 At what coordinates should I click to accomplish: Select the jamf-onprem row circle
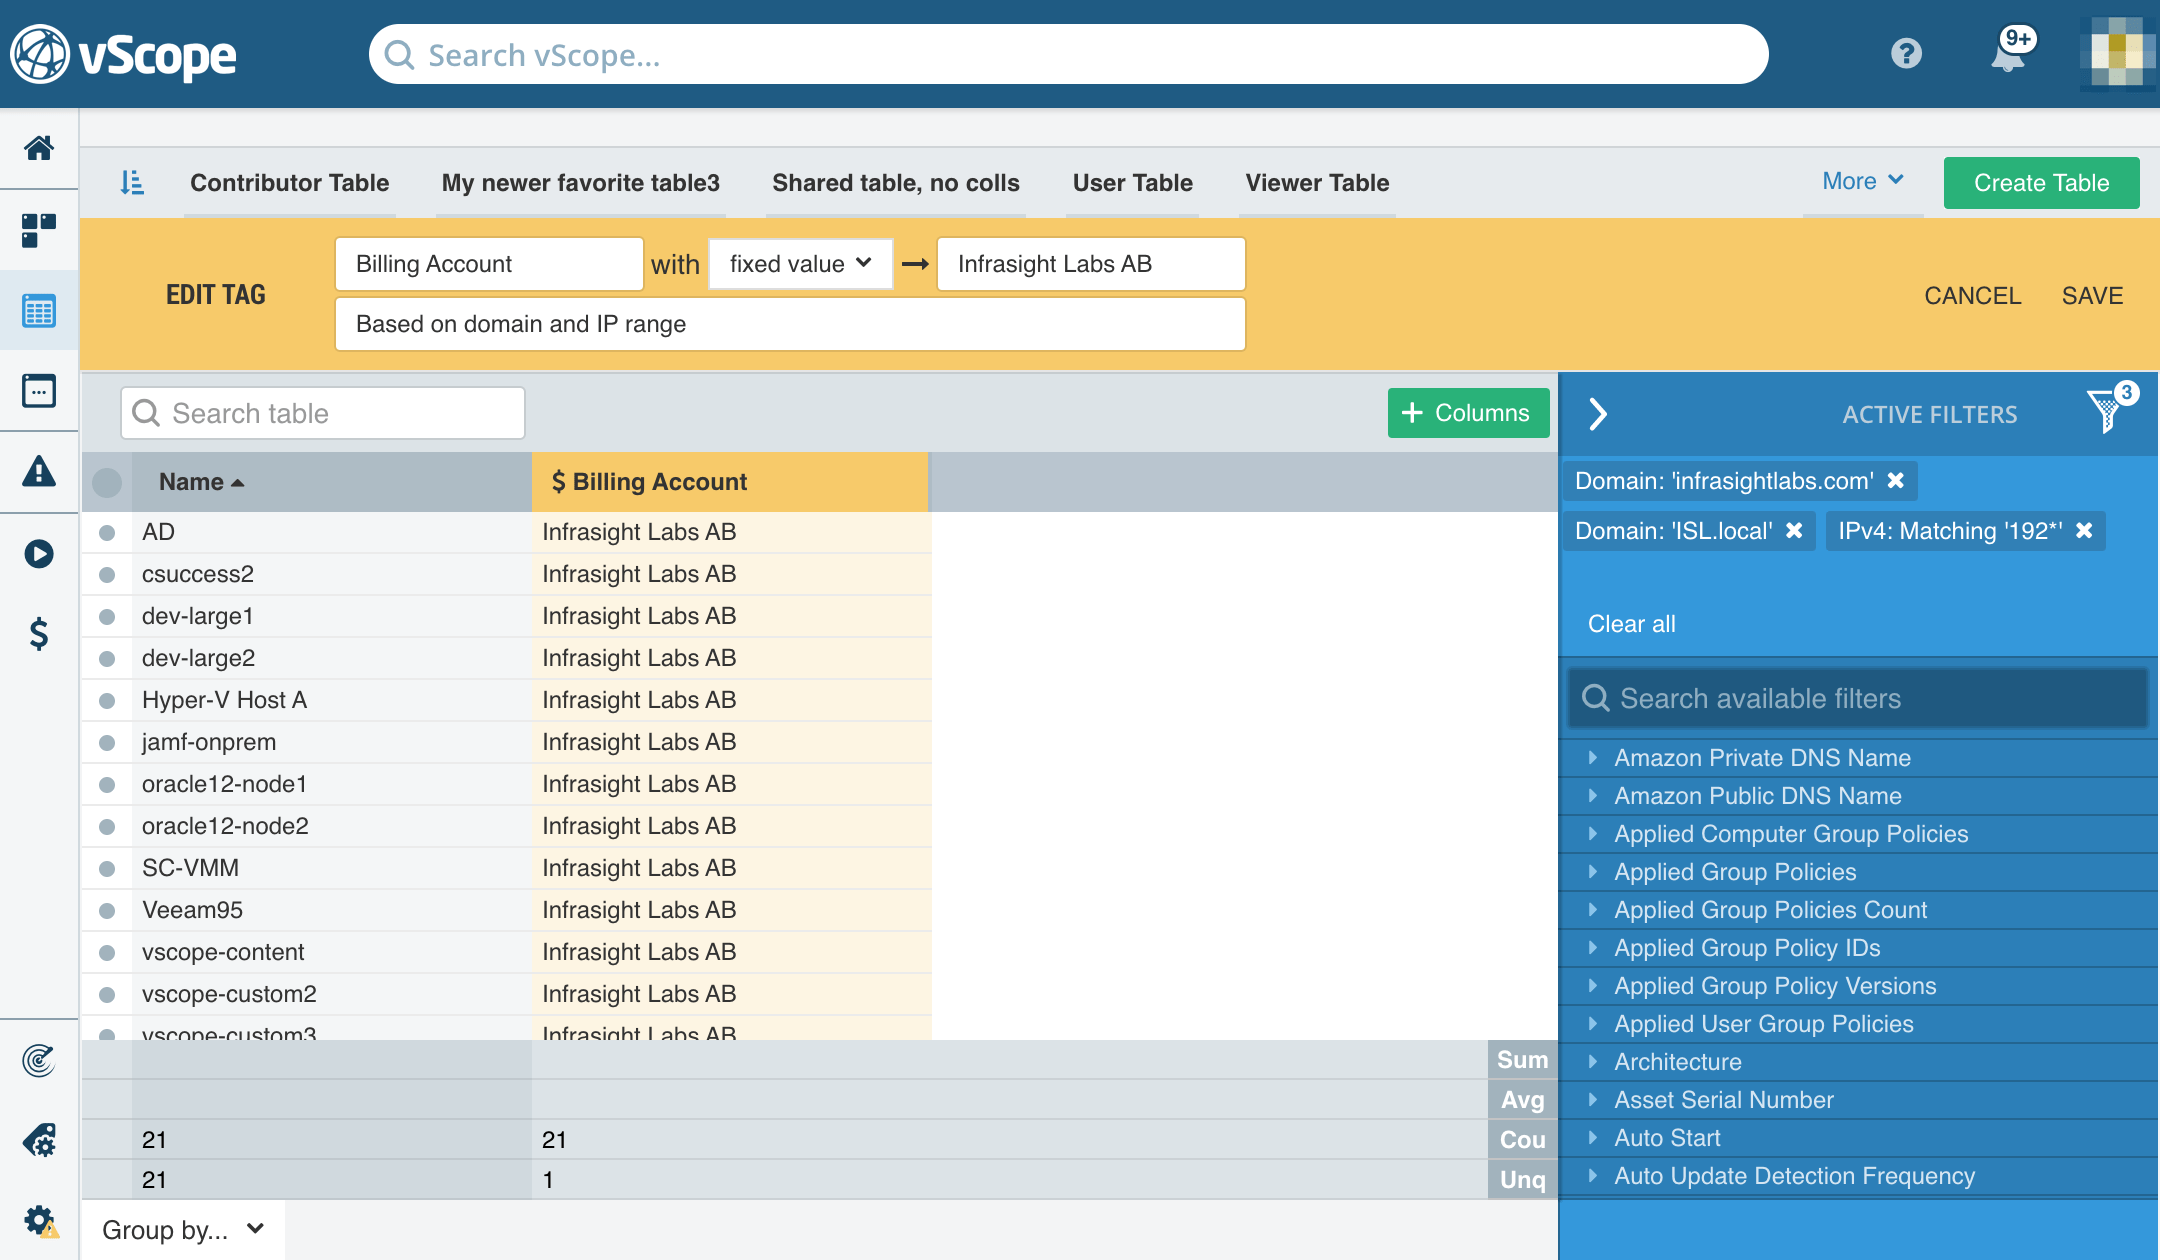click(x=107, y=742)
